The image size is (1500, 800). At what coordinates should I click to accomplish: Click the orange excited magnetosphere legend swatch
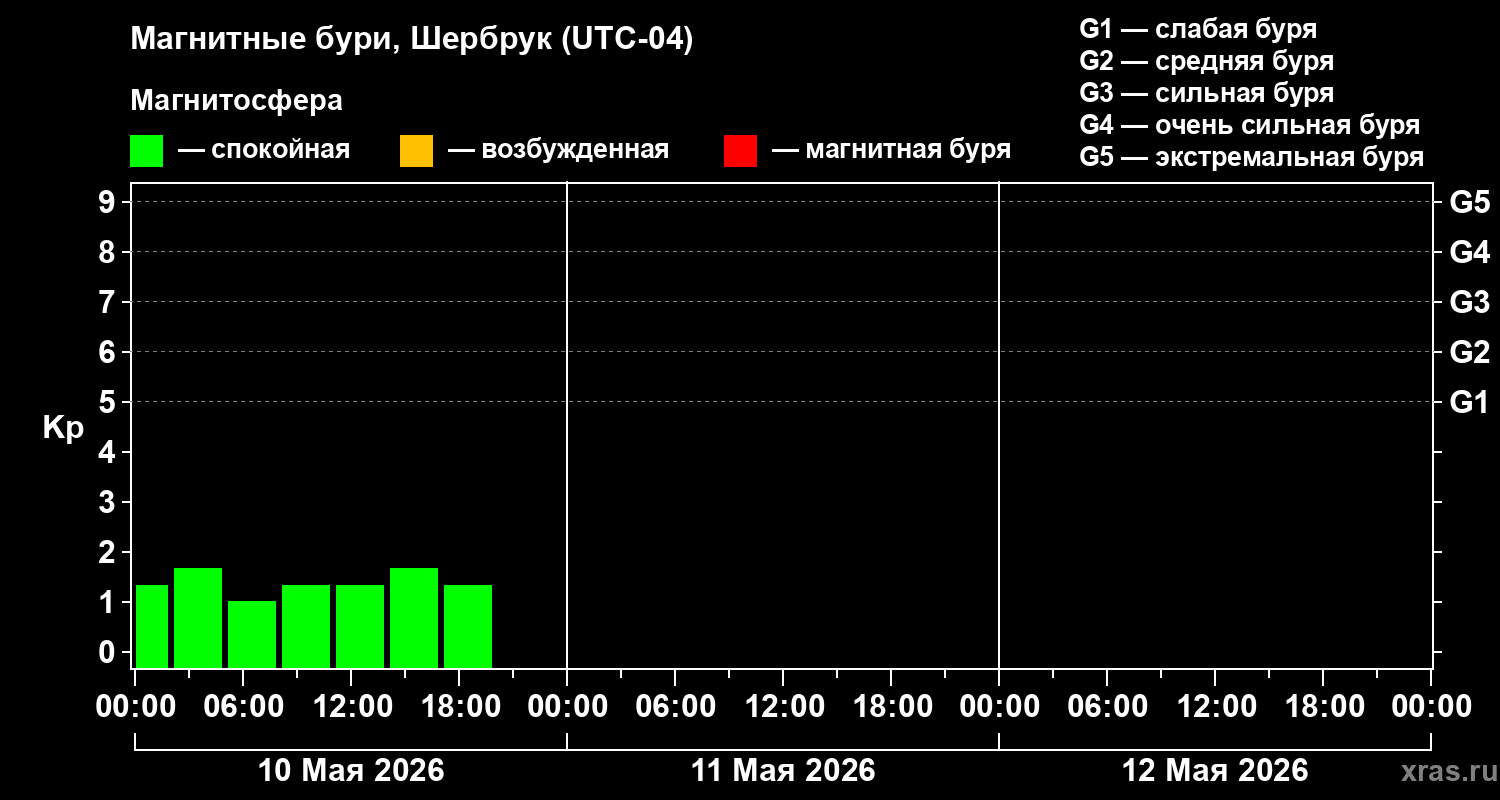click(416, 151)
